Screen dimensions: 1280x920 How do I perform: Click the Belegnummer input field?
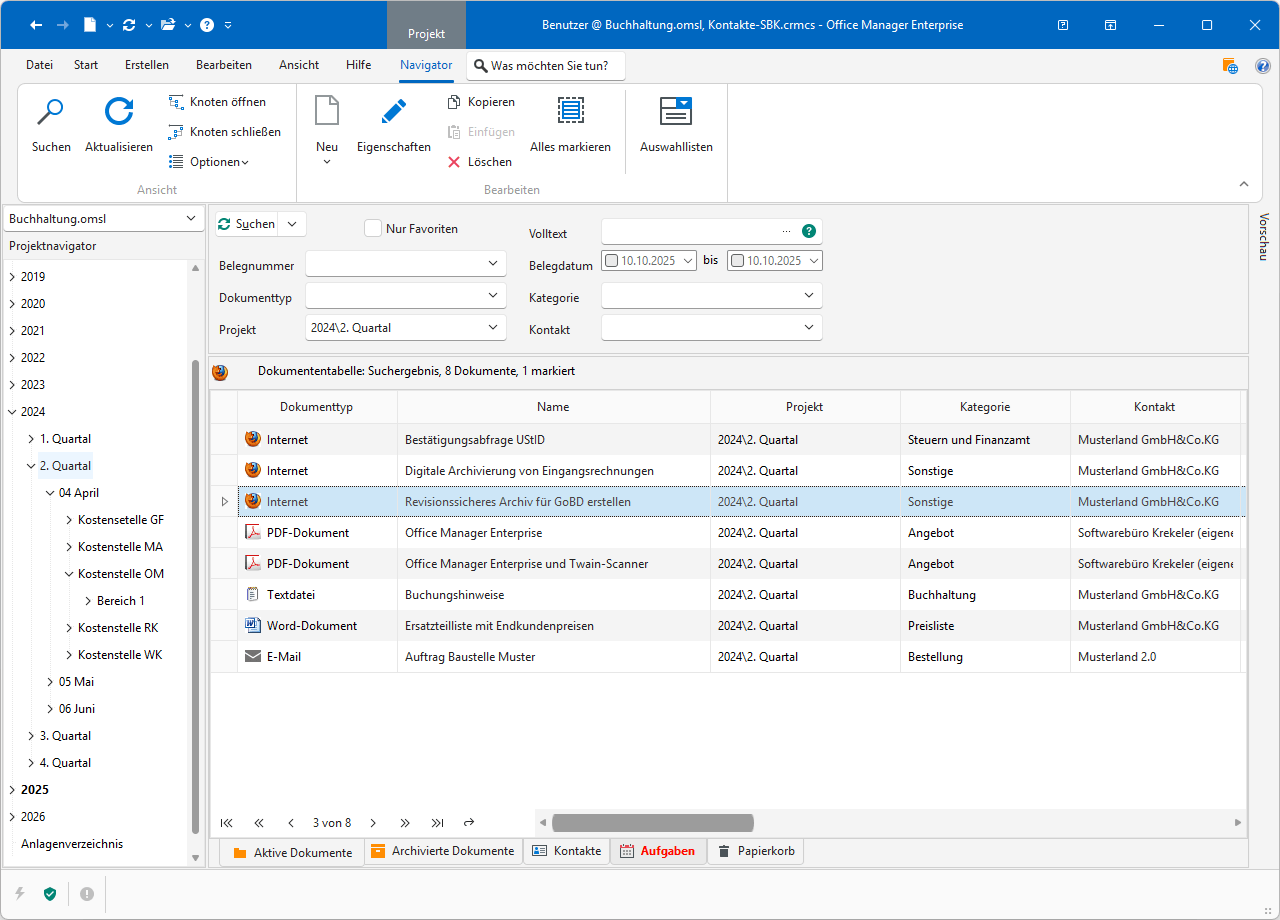(395, 264)
